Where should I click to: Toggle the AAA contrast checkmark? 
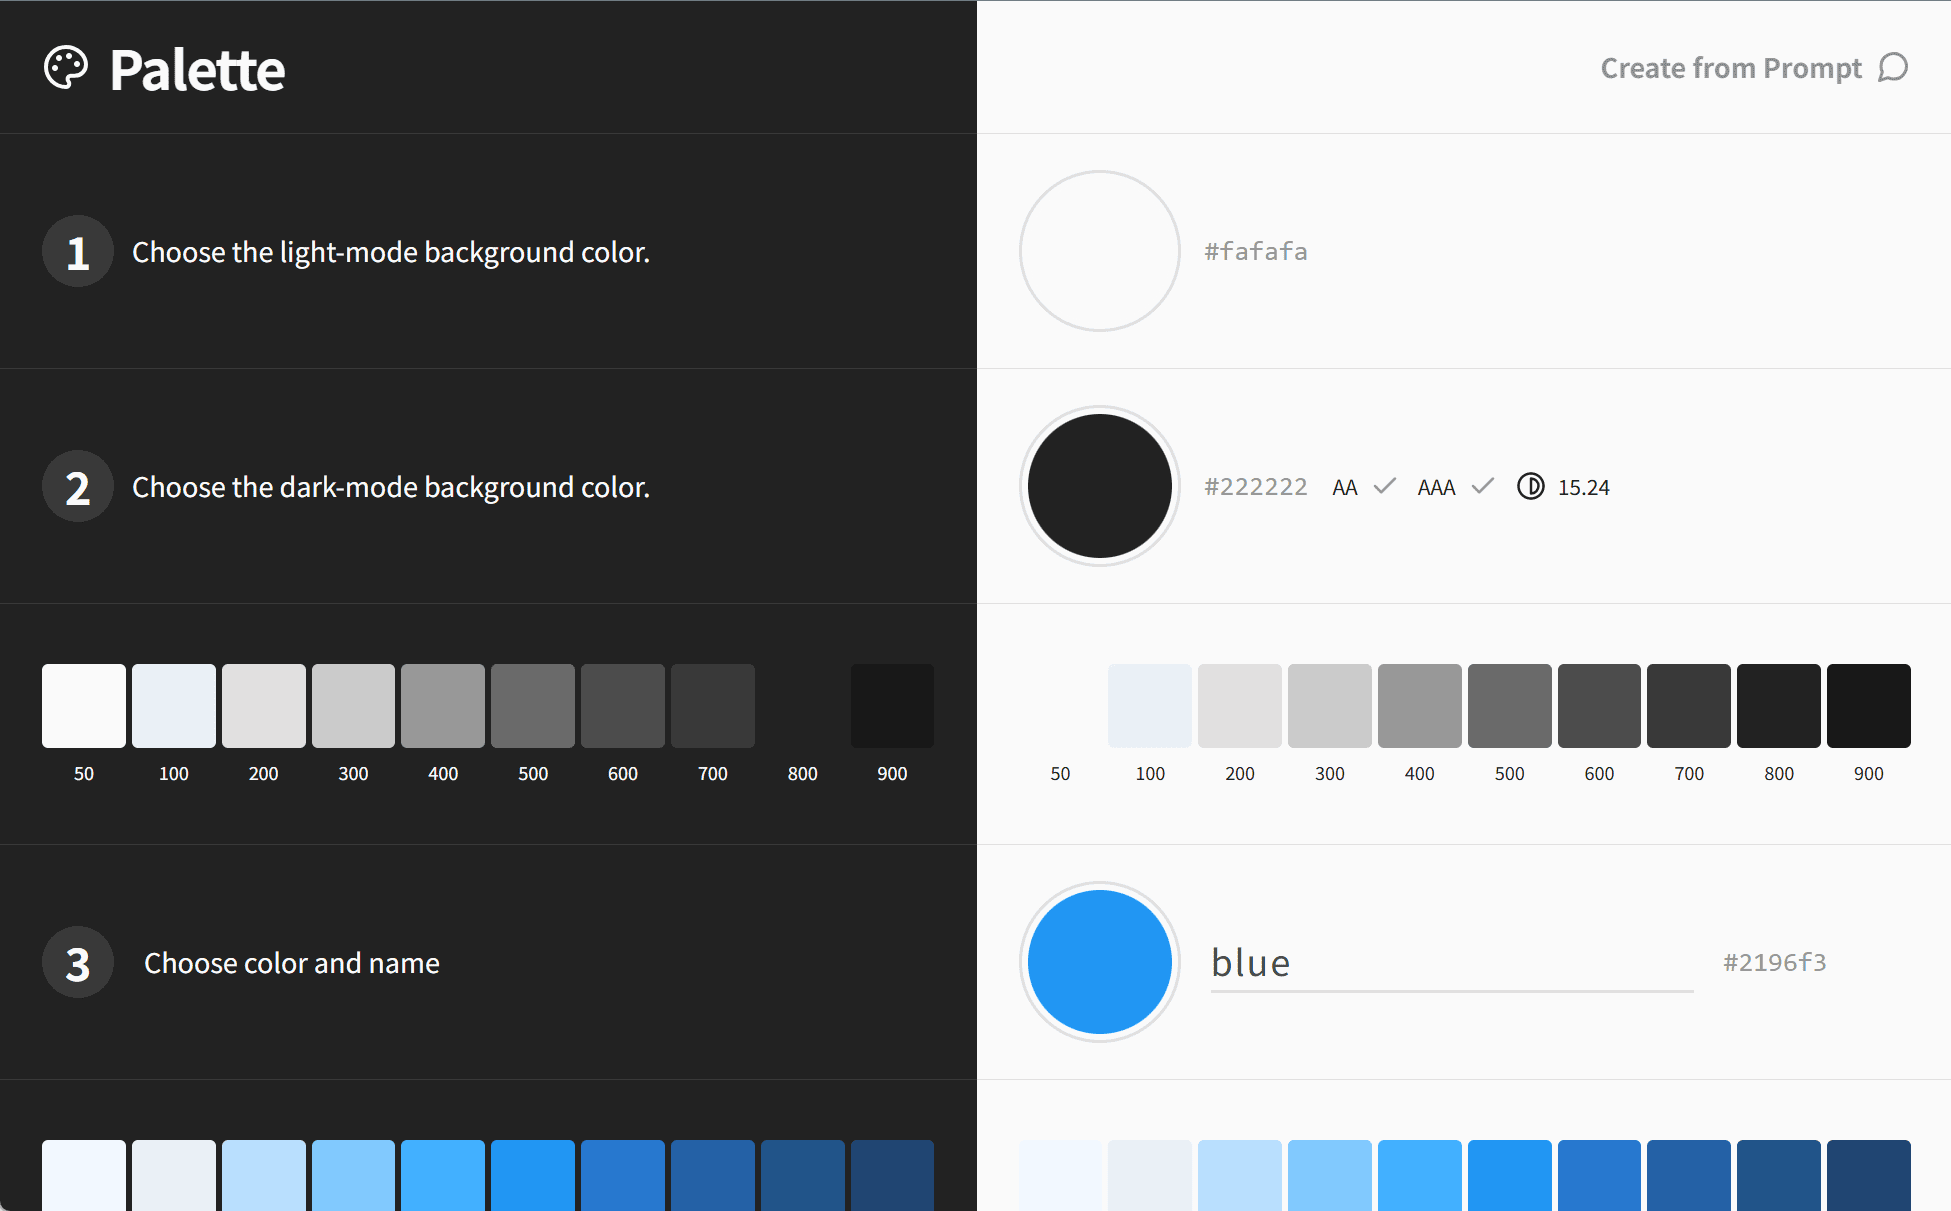pos(1482,486)
